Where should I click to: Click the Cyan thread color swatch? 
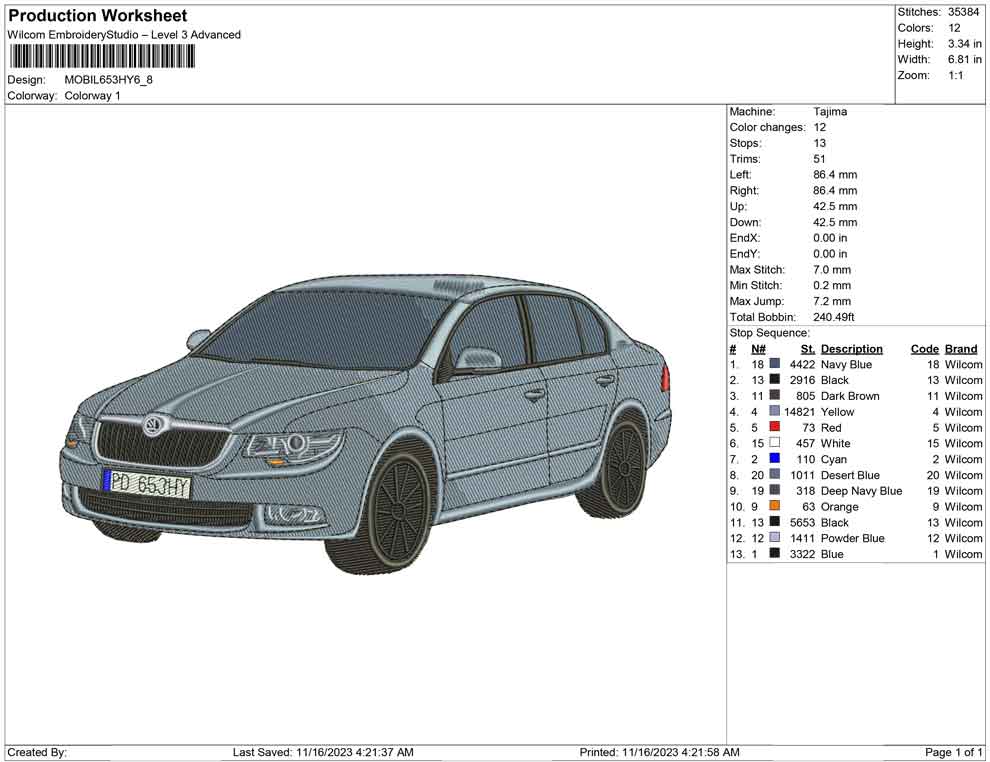click(x=776, y=459)
